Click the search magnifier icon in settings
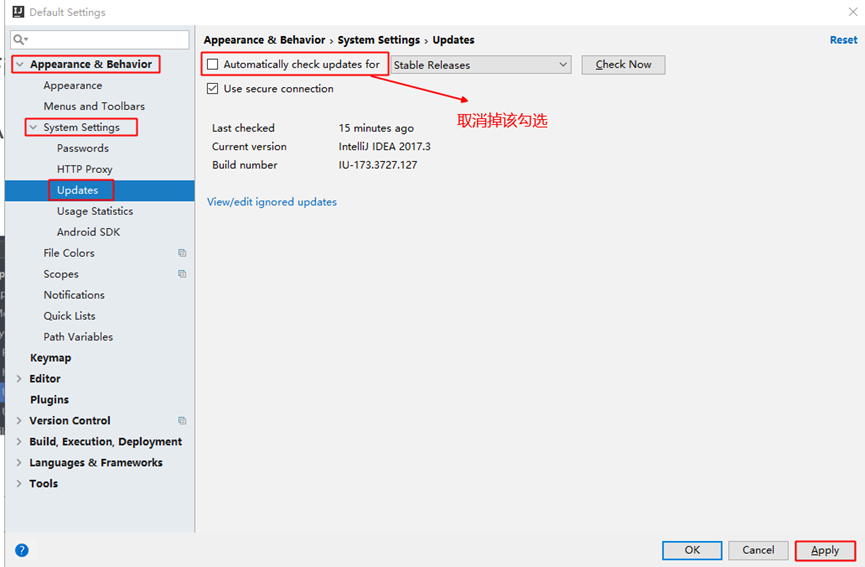Image resolution: width=865 pixels, height=567 pixels. point(19,39)
